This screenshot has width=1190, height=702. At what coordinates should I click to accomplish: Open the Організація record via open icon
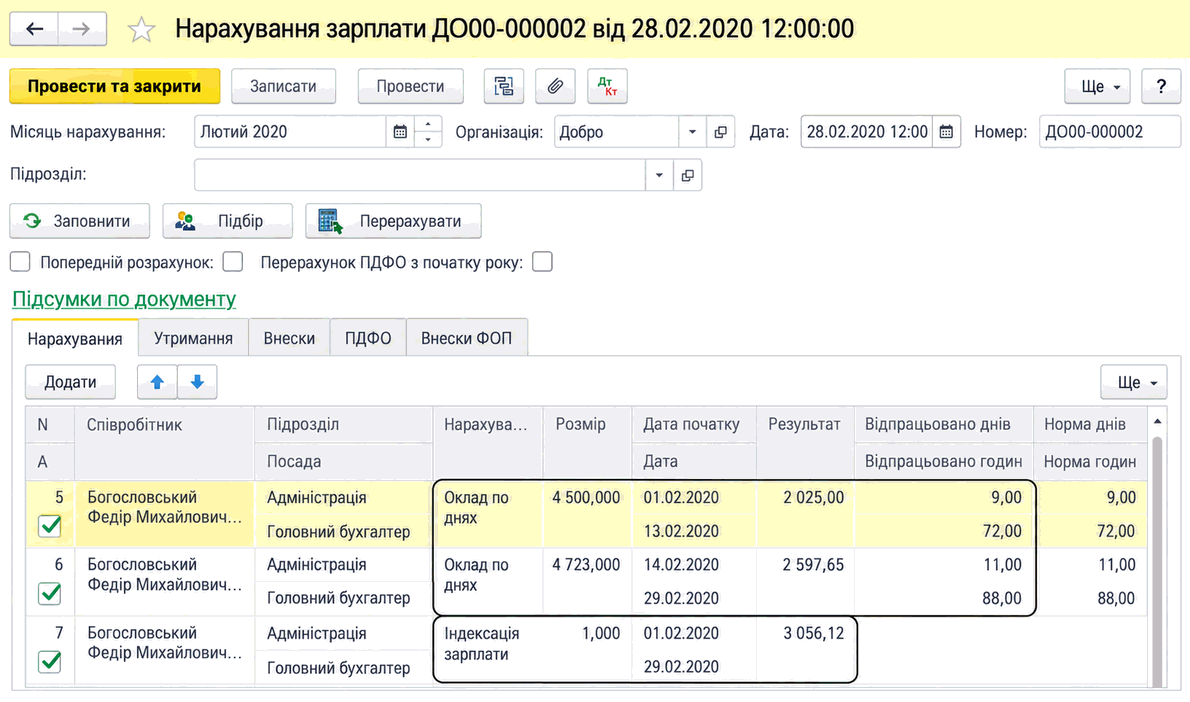tap(720, 131)
